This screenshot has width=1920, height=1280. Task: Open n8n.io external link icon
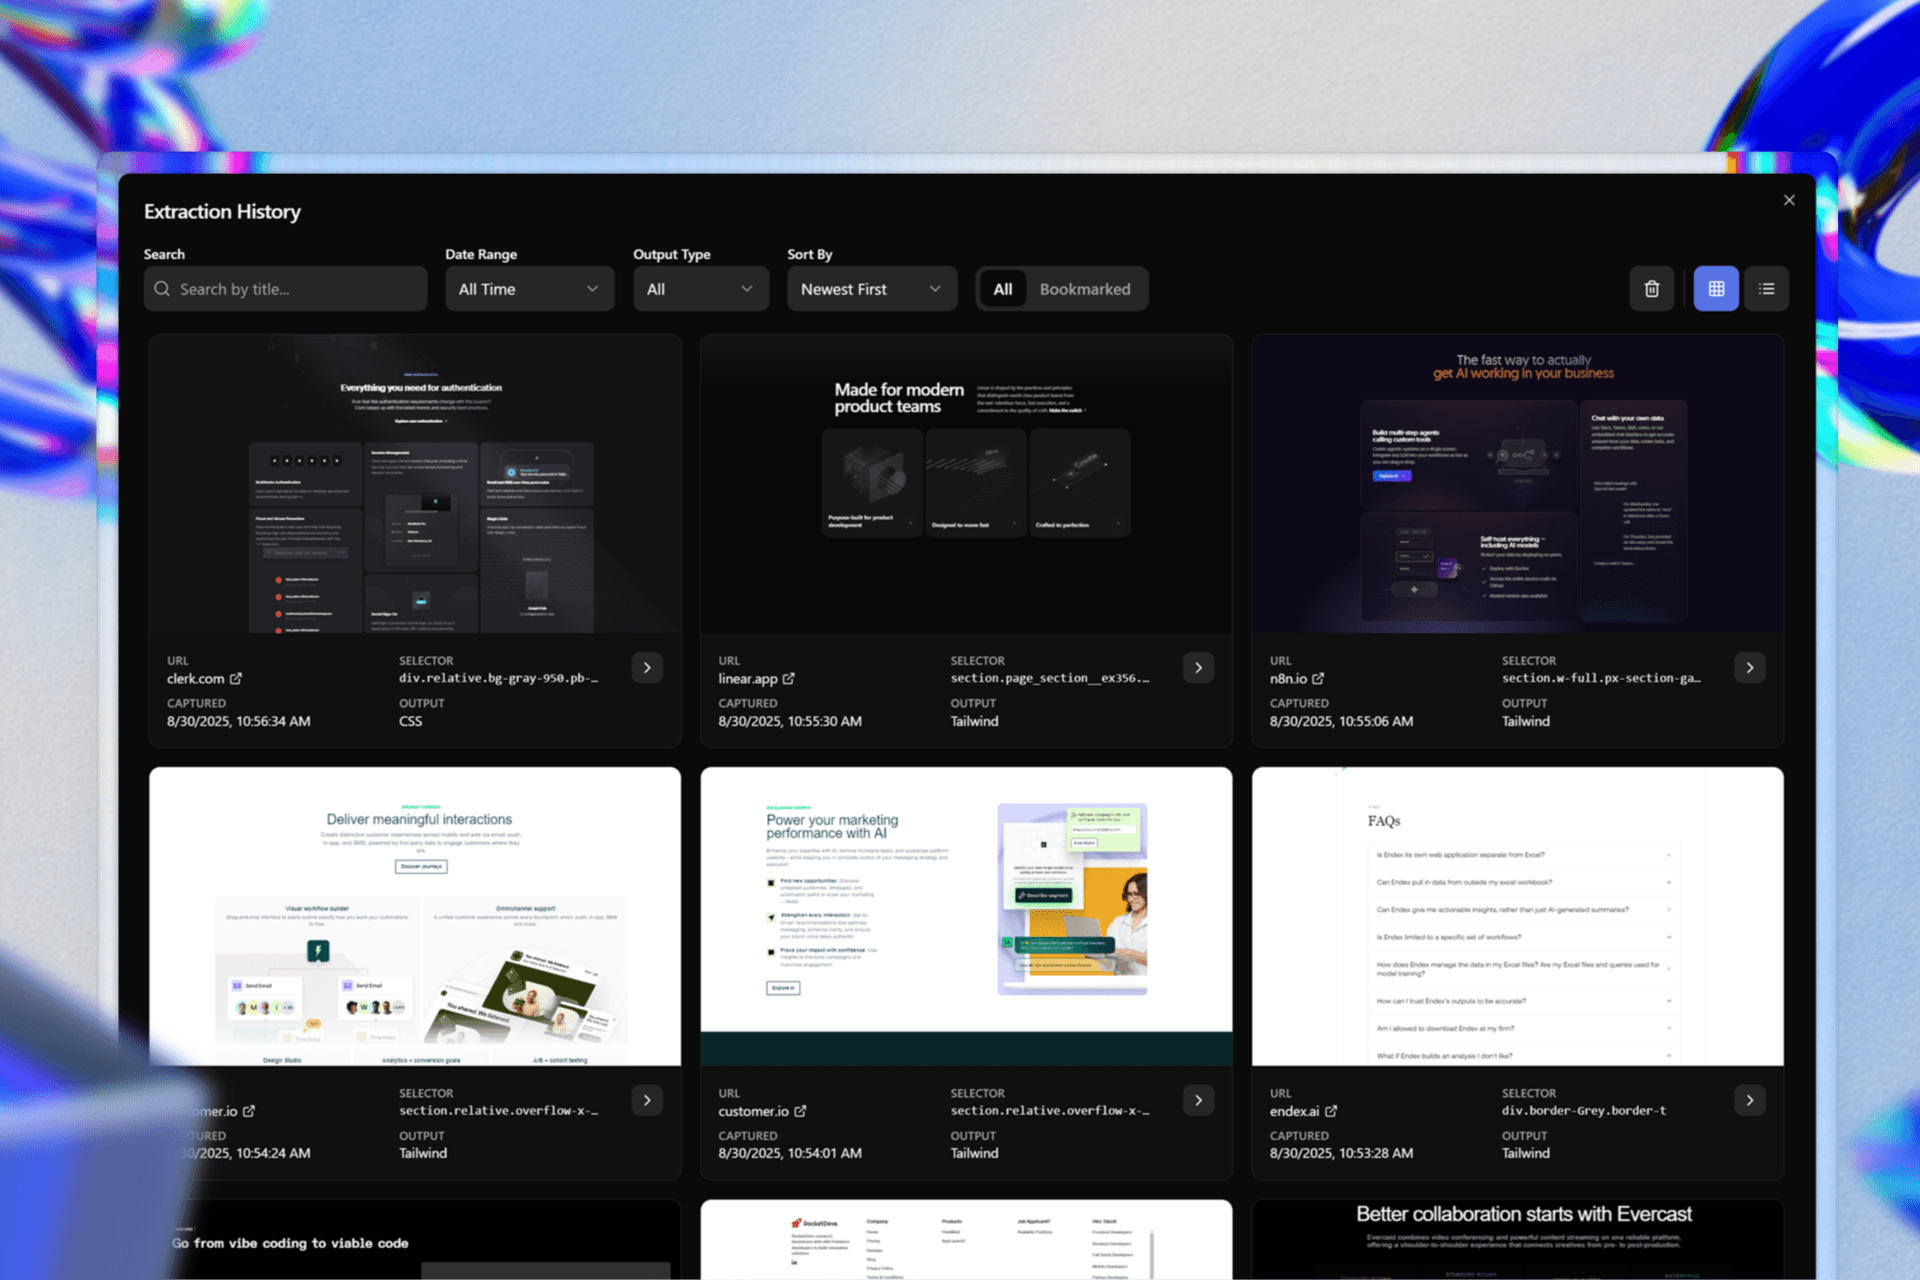(x=1318, y=678)
